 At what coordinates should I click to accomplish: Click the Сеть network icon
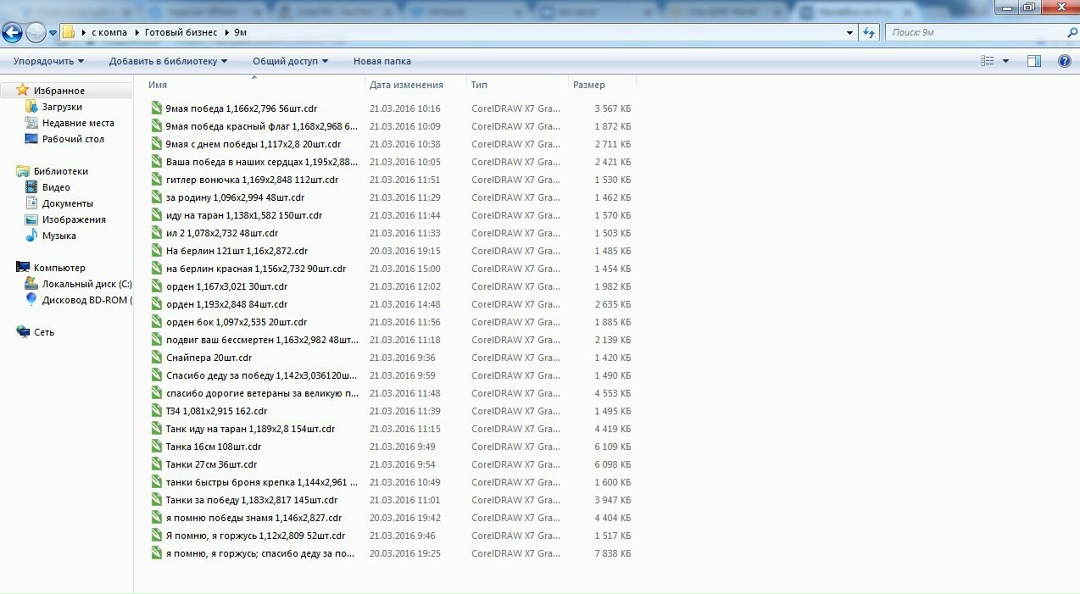point(24,332)
